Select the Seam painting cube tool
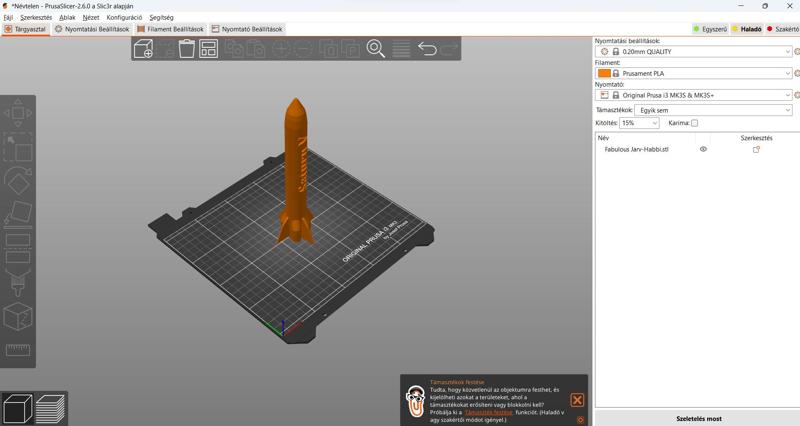The image size is (800, 426). pyautogui.click(x=18, y=316)
